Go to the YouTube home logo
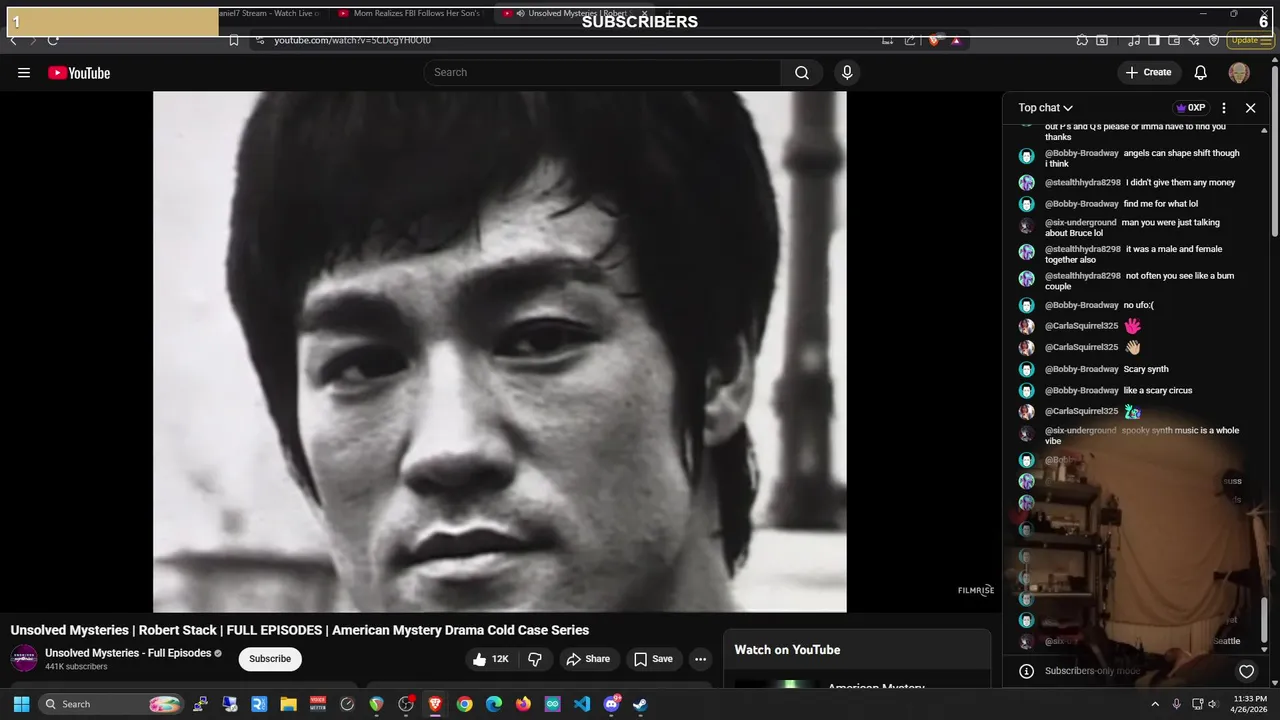The height and width of the screenshot is (720, 1280). tap(79, 73)
